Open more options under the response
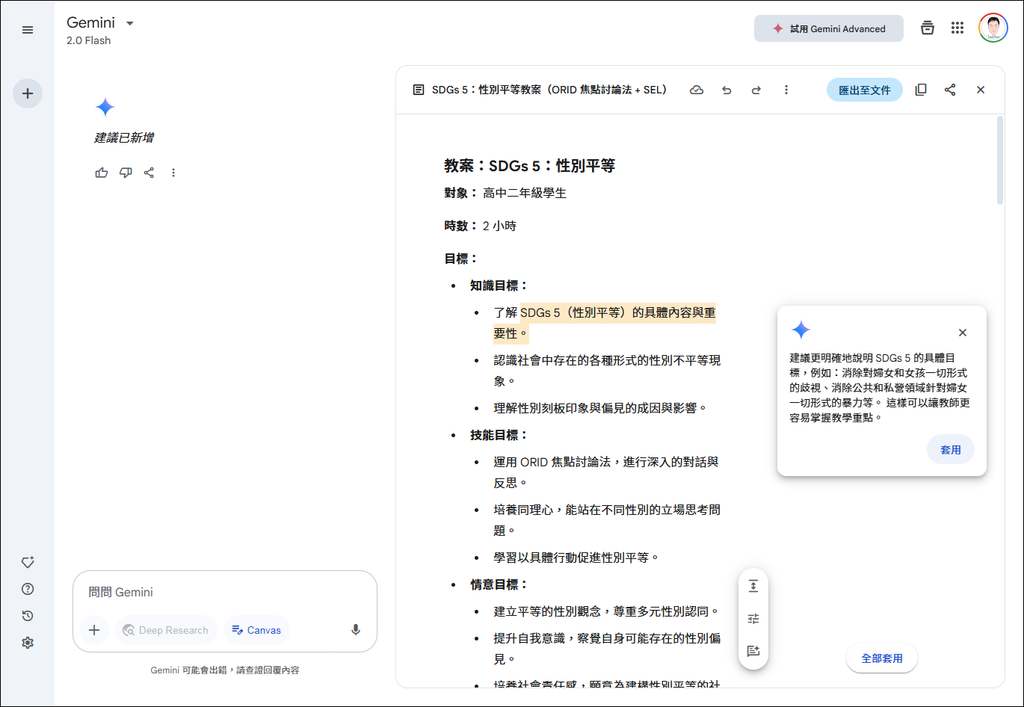This screenshot has width=1024, height=707. pos(173,172)
